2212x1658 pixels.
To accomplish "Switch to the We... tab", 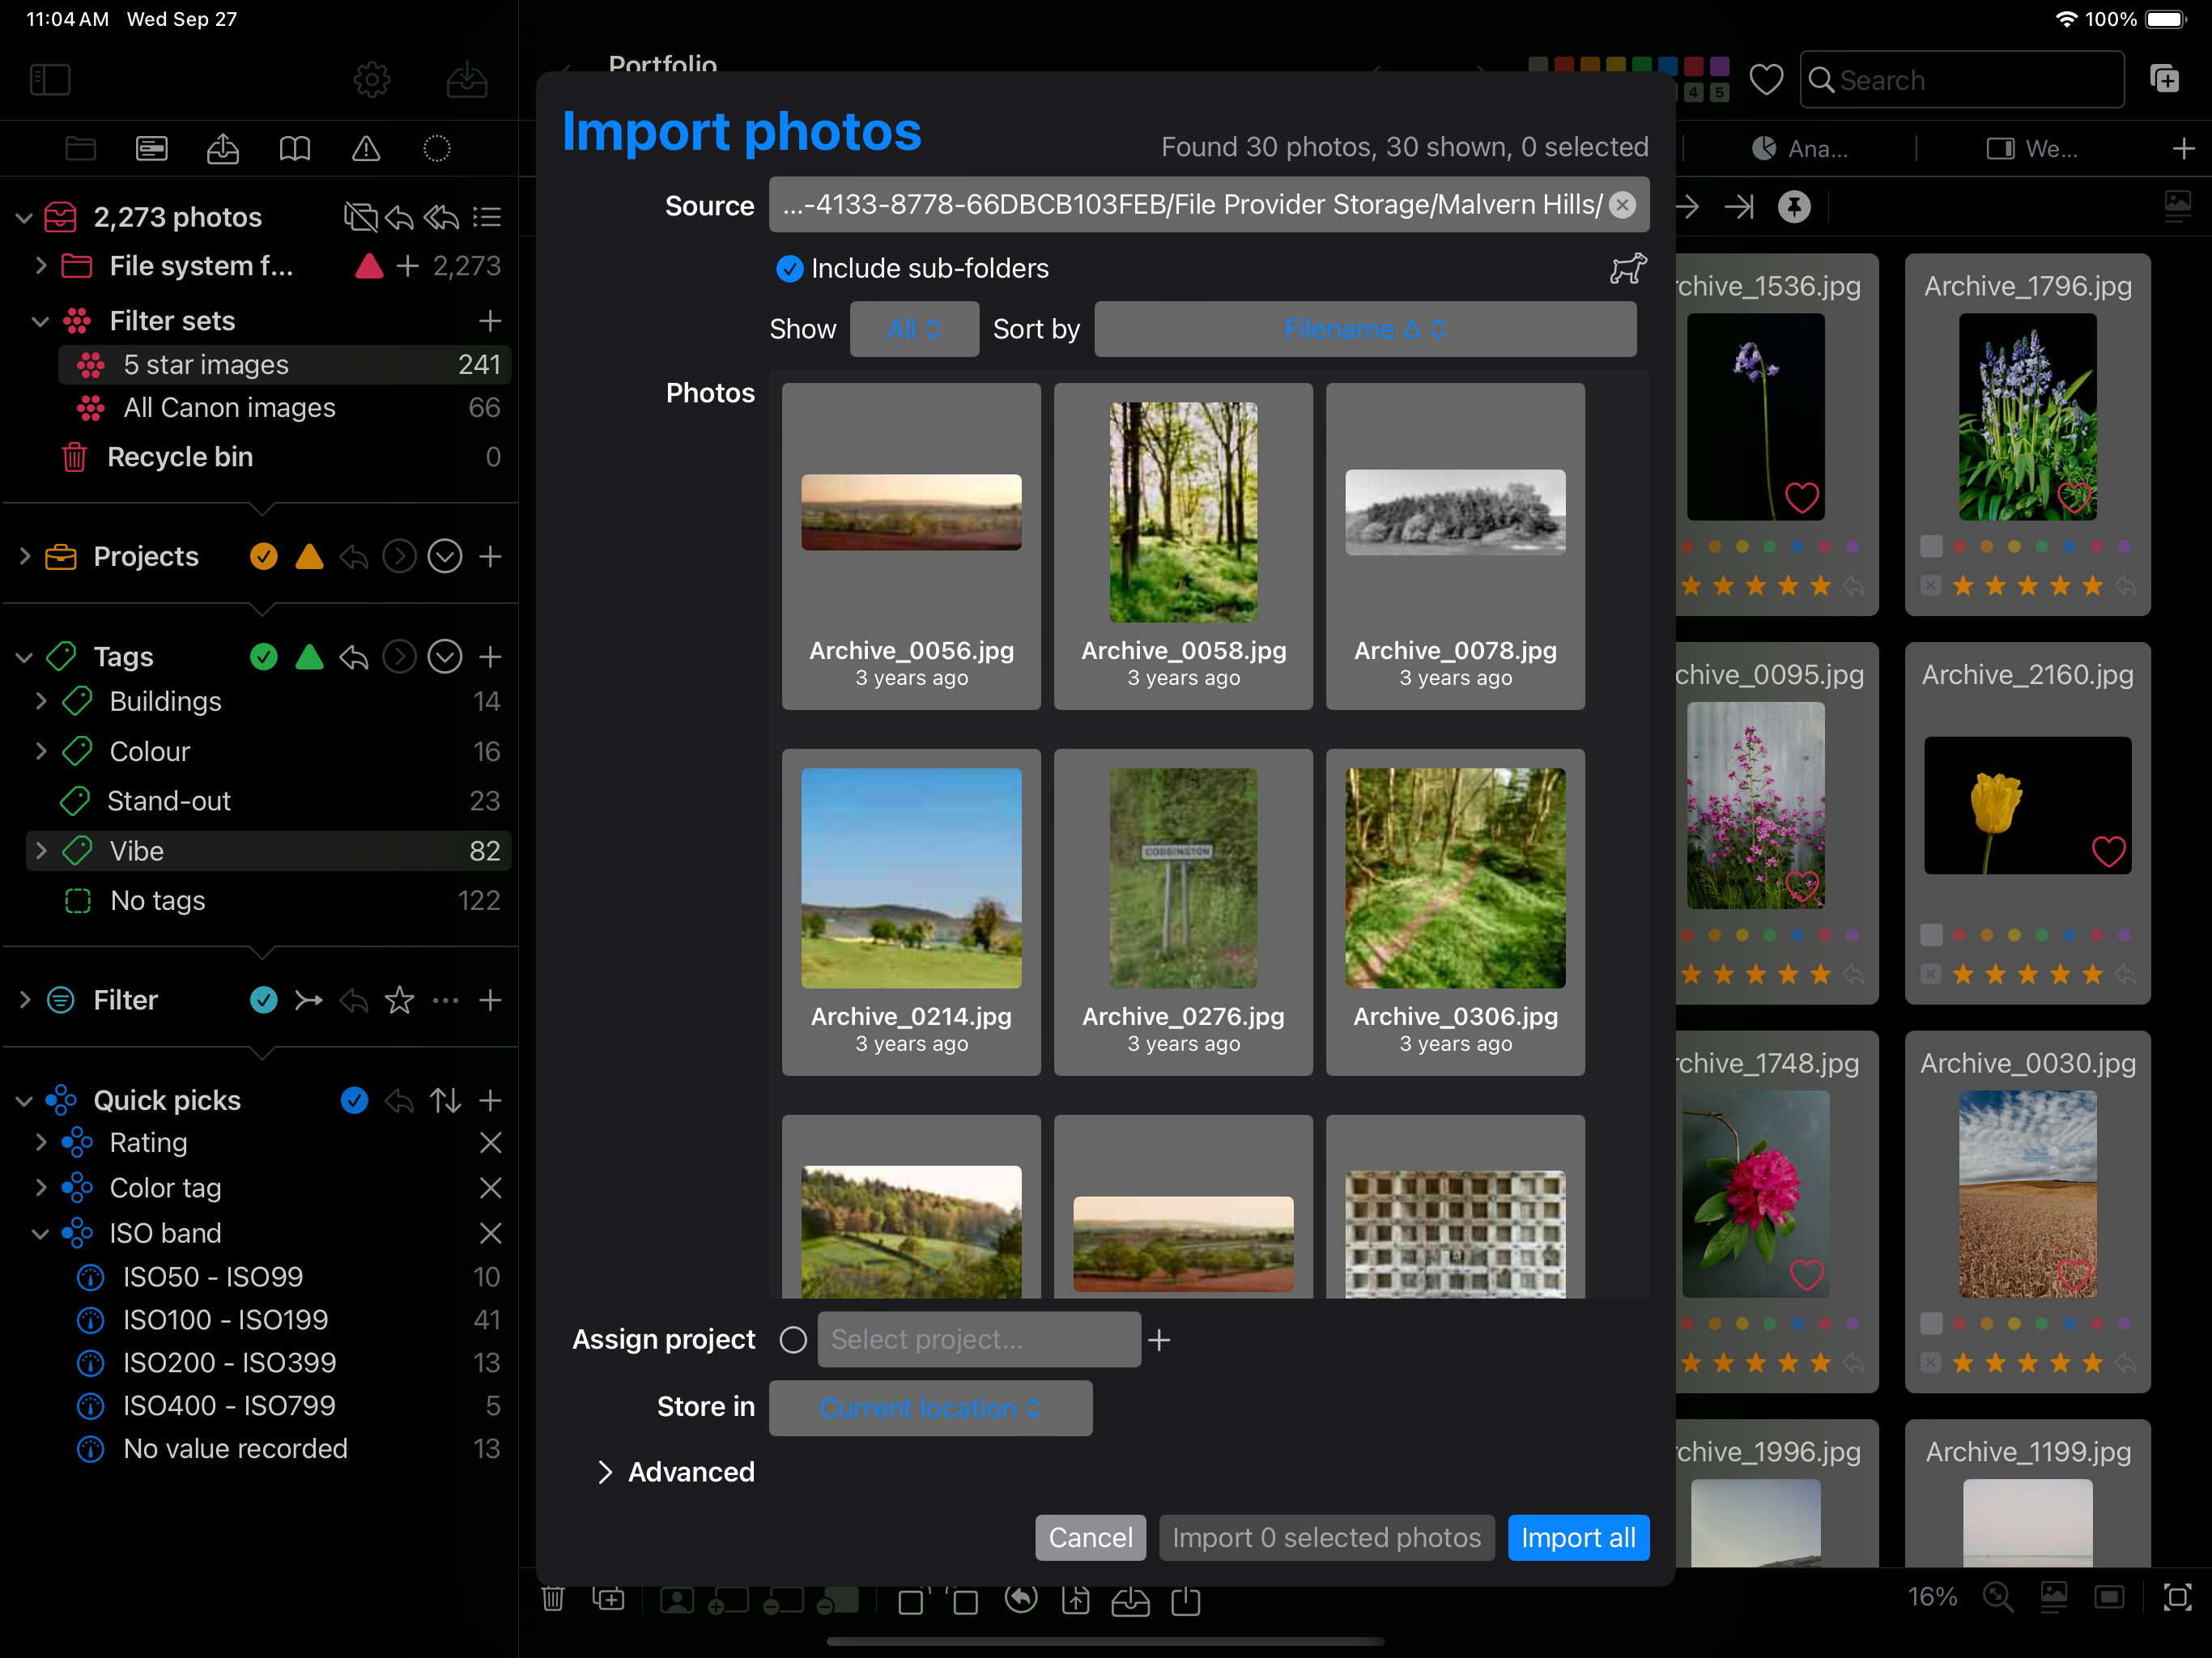I will (2032, 149).
